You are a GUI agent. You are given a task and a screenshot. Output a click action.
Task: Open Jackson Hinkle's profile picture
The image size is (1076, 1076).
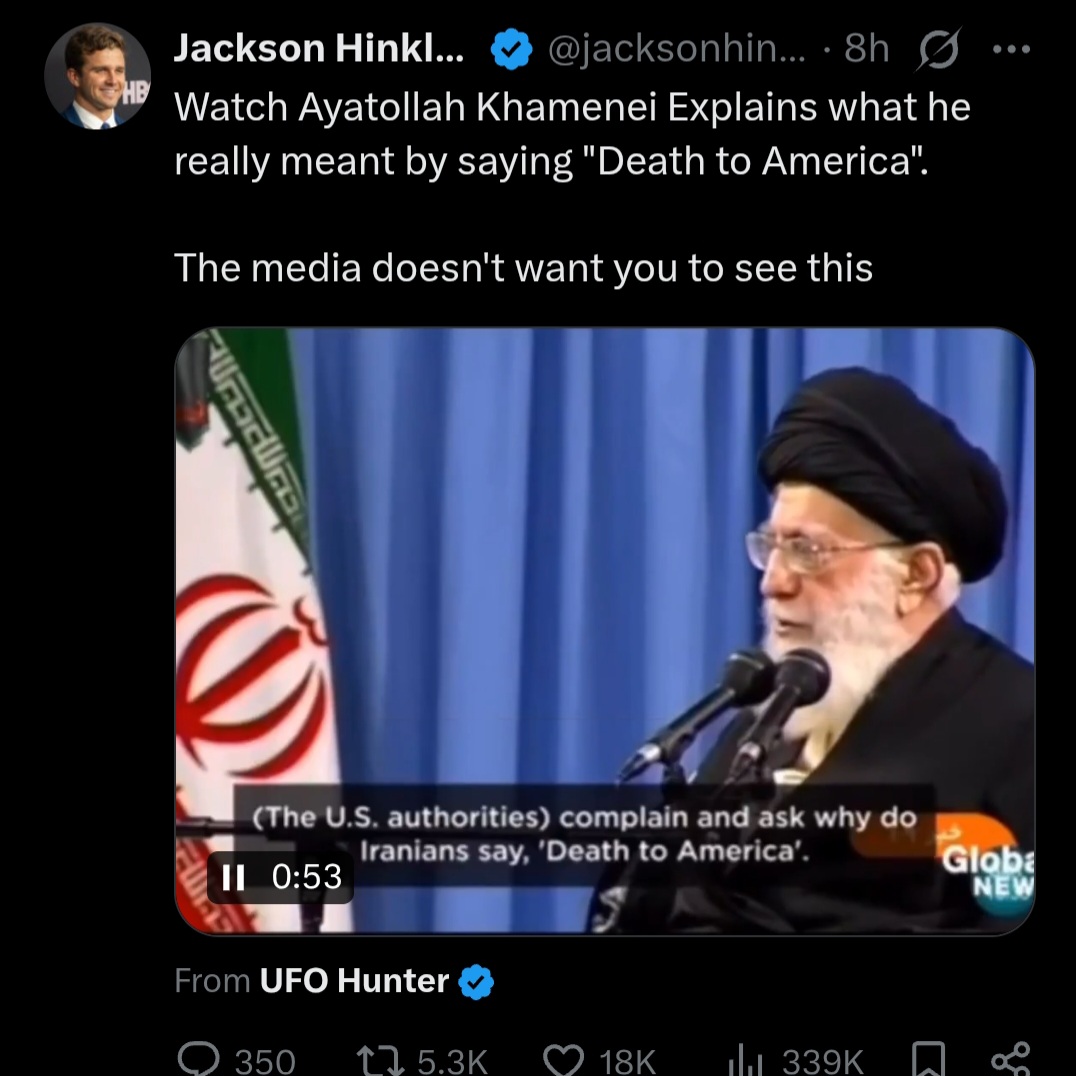[x=97, y=76]
